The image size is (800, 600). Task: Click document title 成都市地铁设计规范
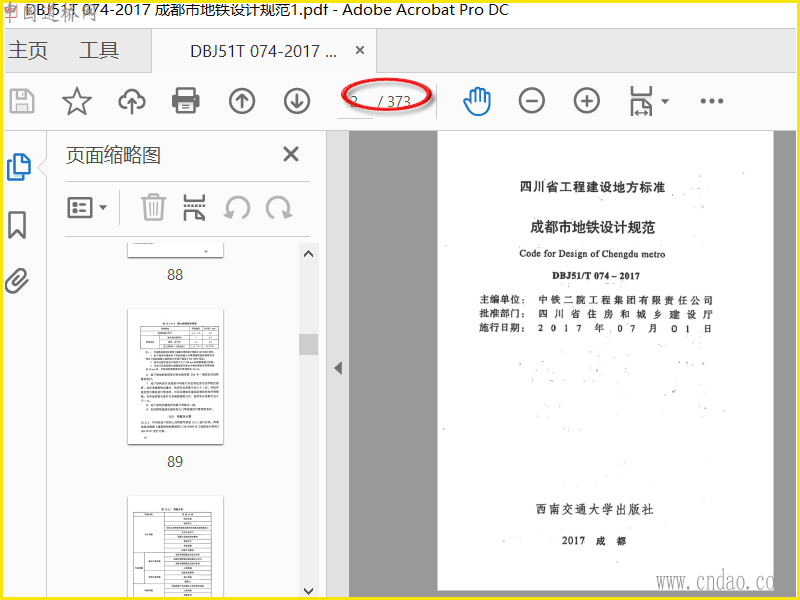point(592,227)
